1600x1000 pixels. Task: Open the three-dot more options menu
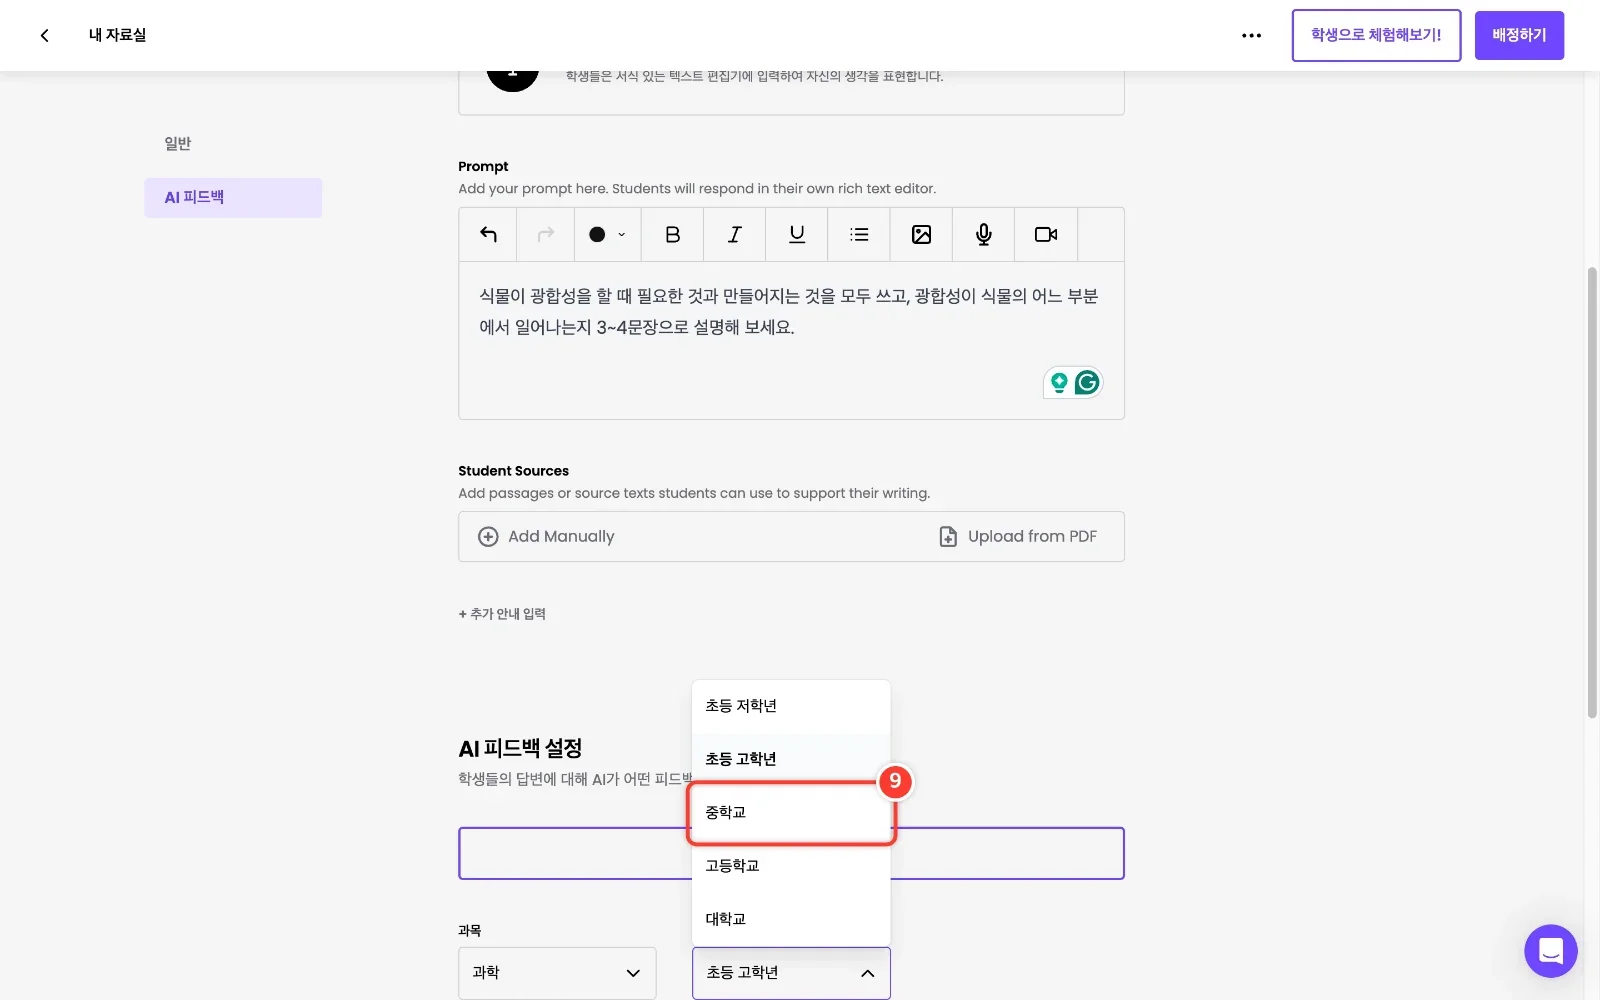(x=1251, y=35)
